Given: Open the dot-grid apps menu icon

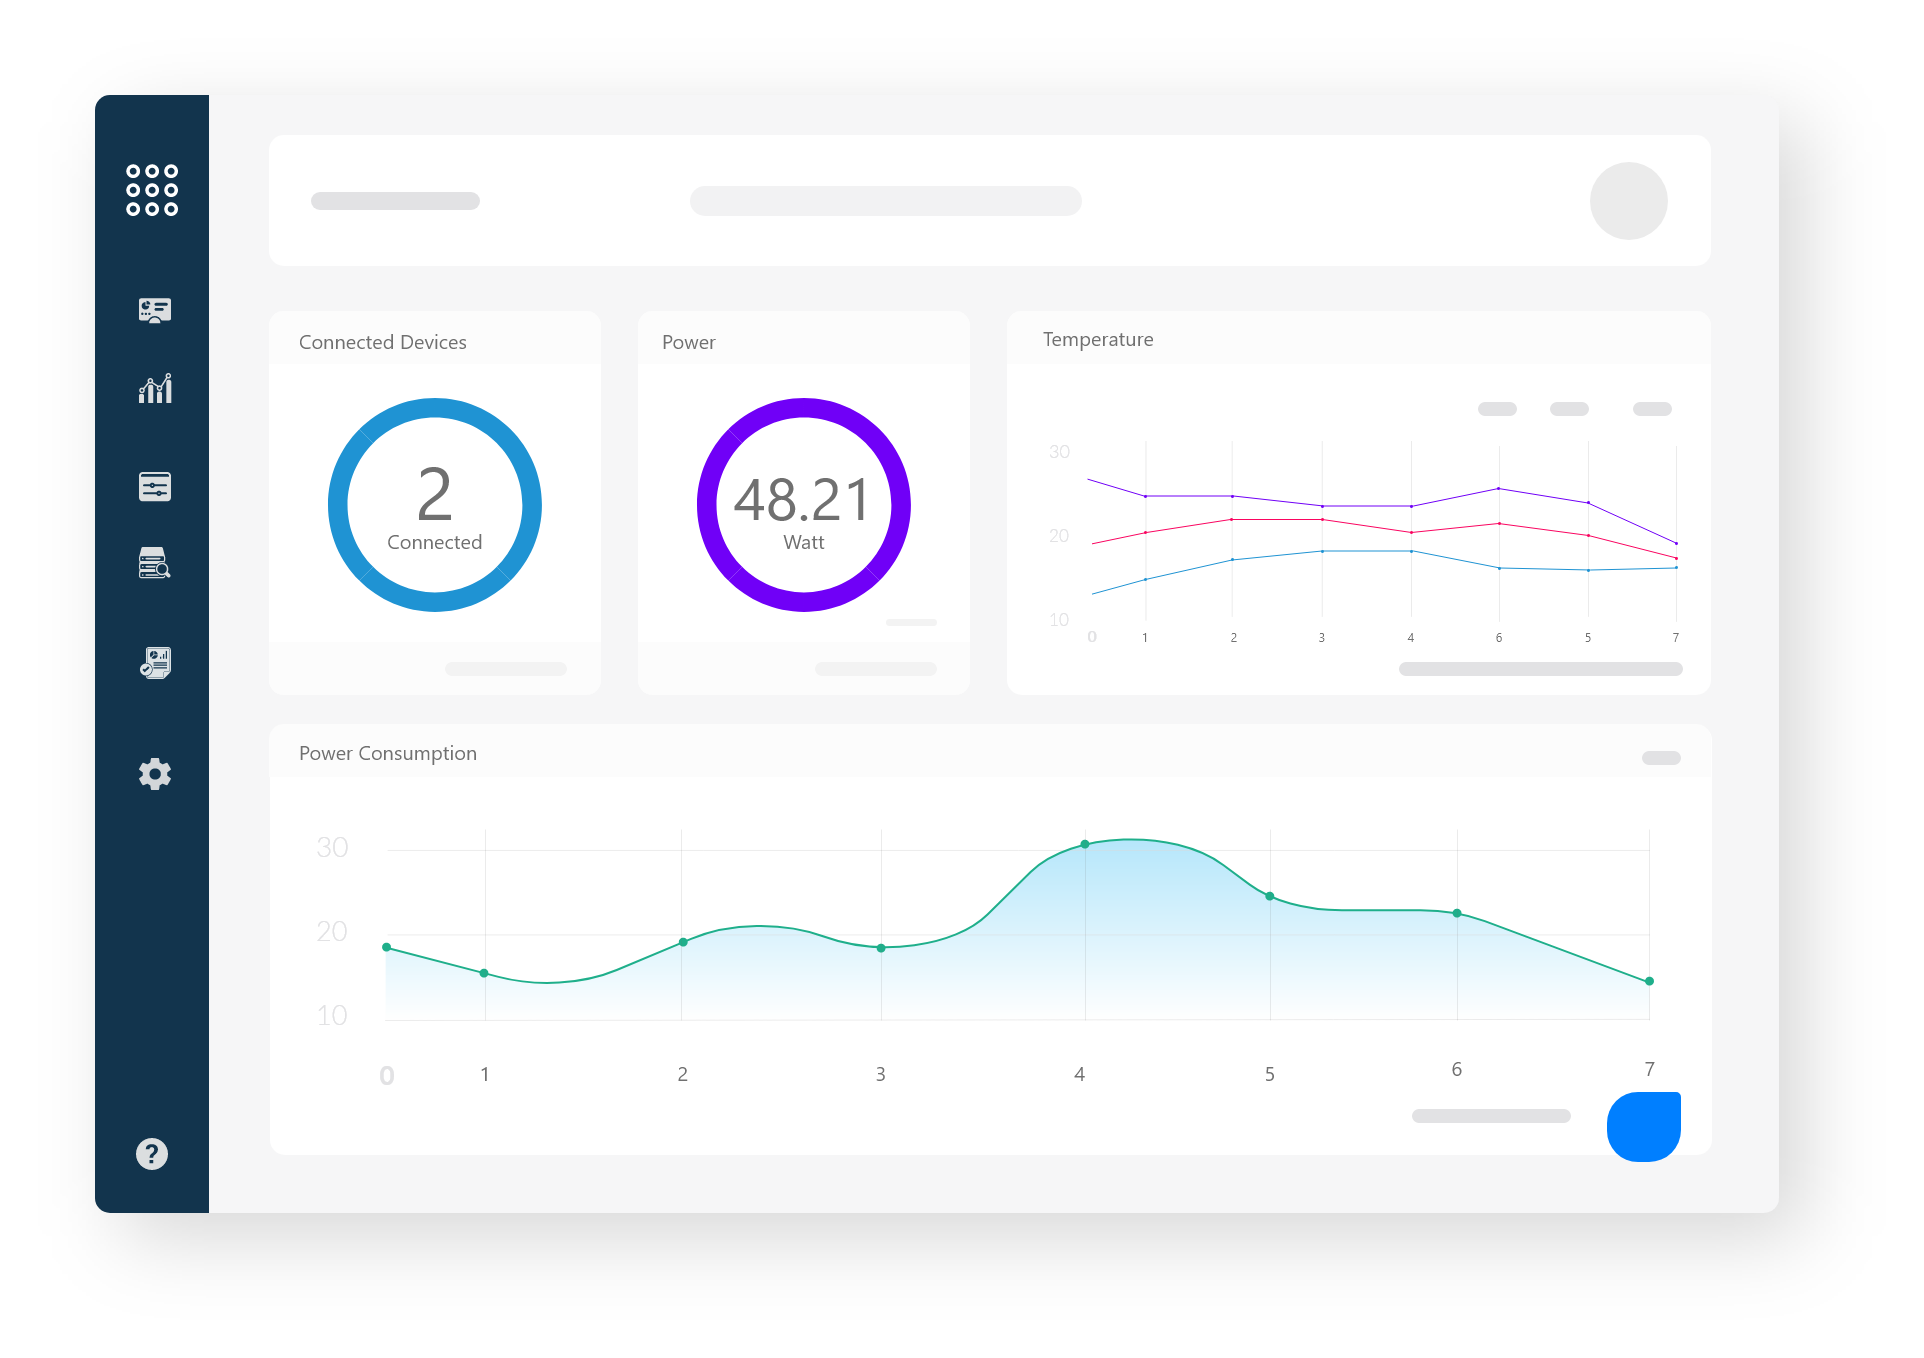Looking at the screenshot, I should [x=152, y=190].
